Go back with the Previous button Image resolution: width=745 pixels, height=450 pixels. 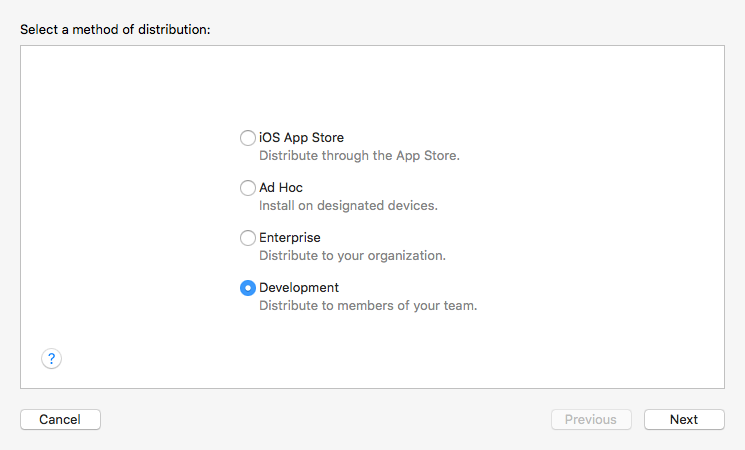591,420
